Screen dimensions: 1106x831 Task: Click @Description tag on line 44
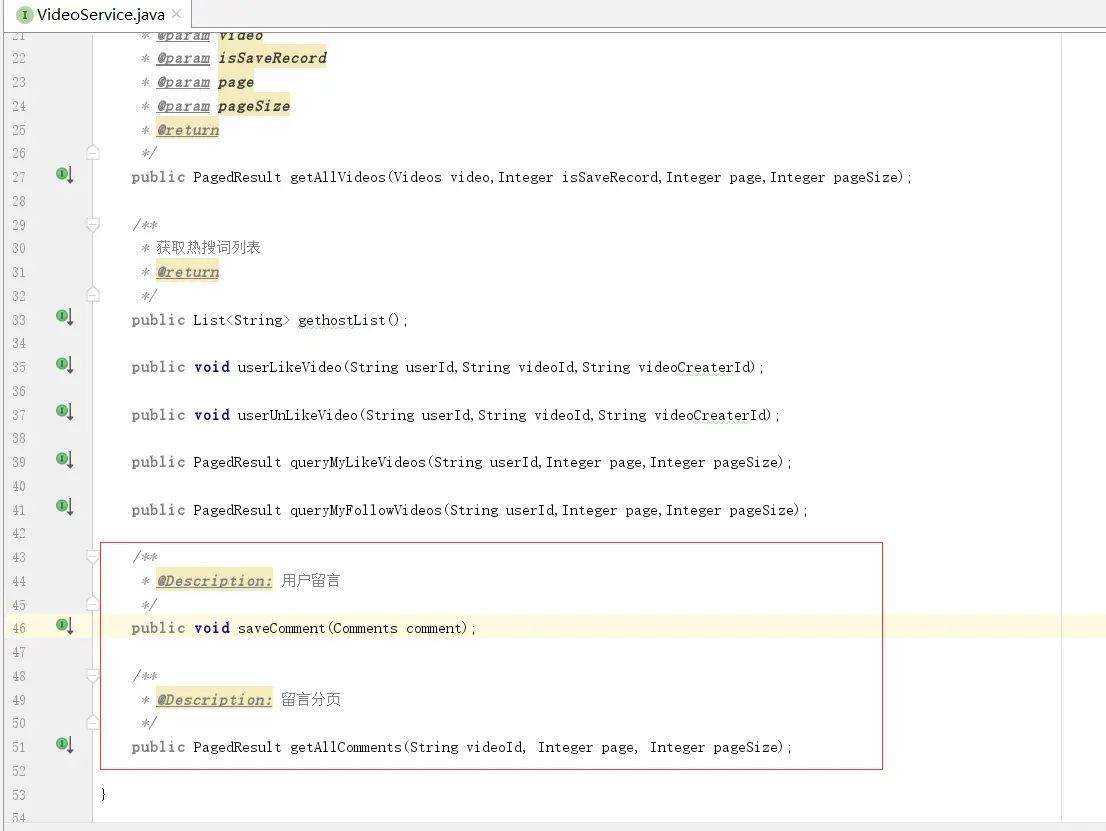coord(214,581)
